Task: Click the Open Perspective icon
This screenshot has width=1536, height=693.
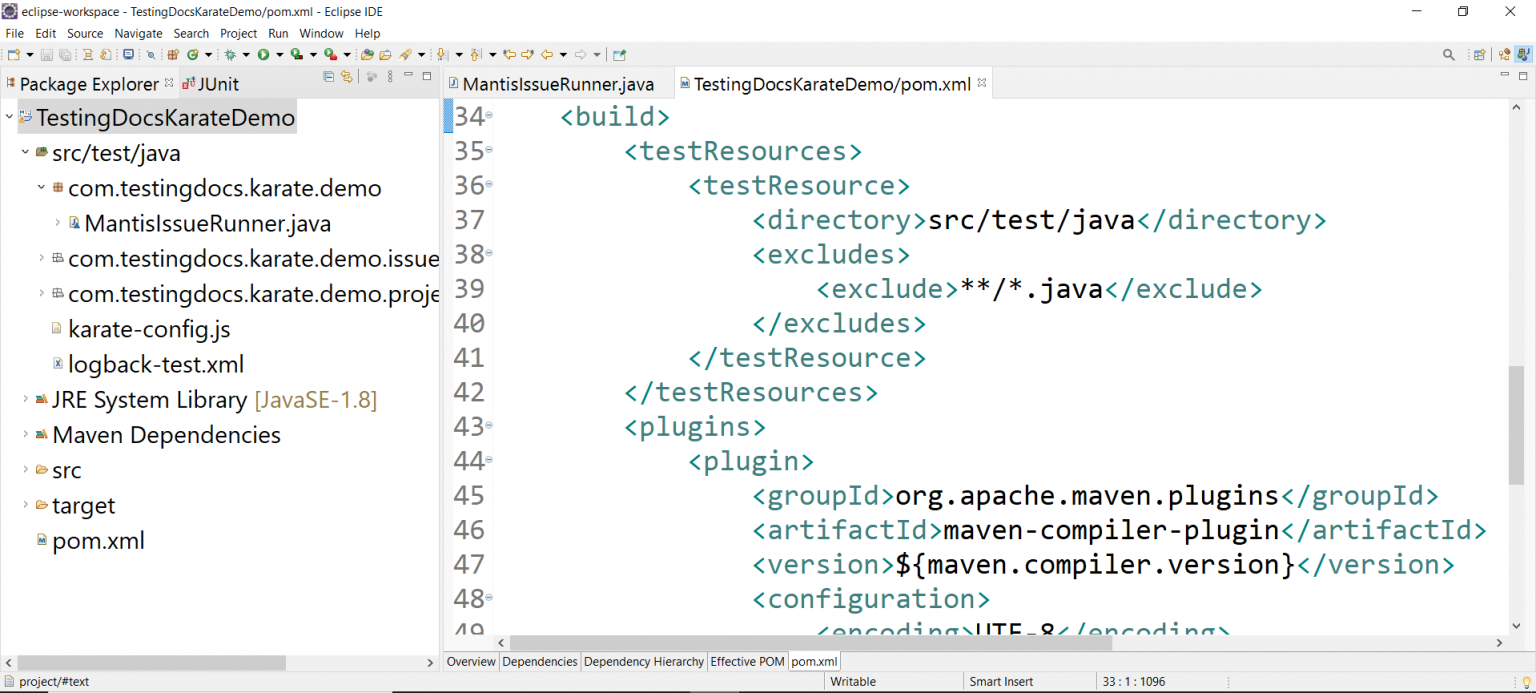Action: [x=1479, y=55]
